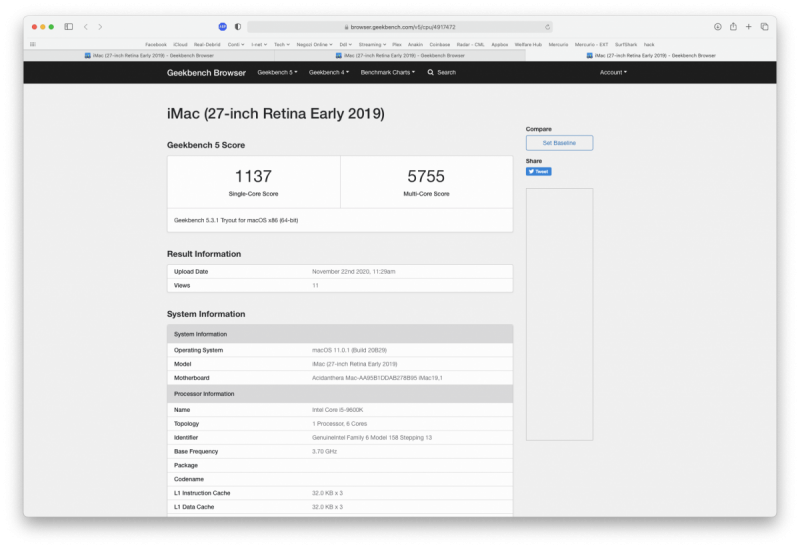Open the SurfShark bookmark
This screenshot has width=800, height=548.
(626, 44)
